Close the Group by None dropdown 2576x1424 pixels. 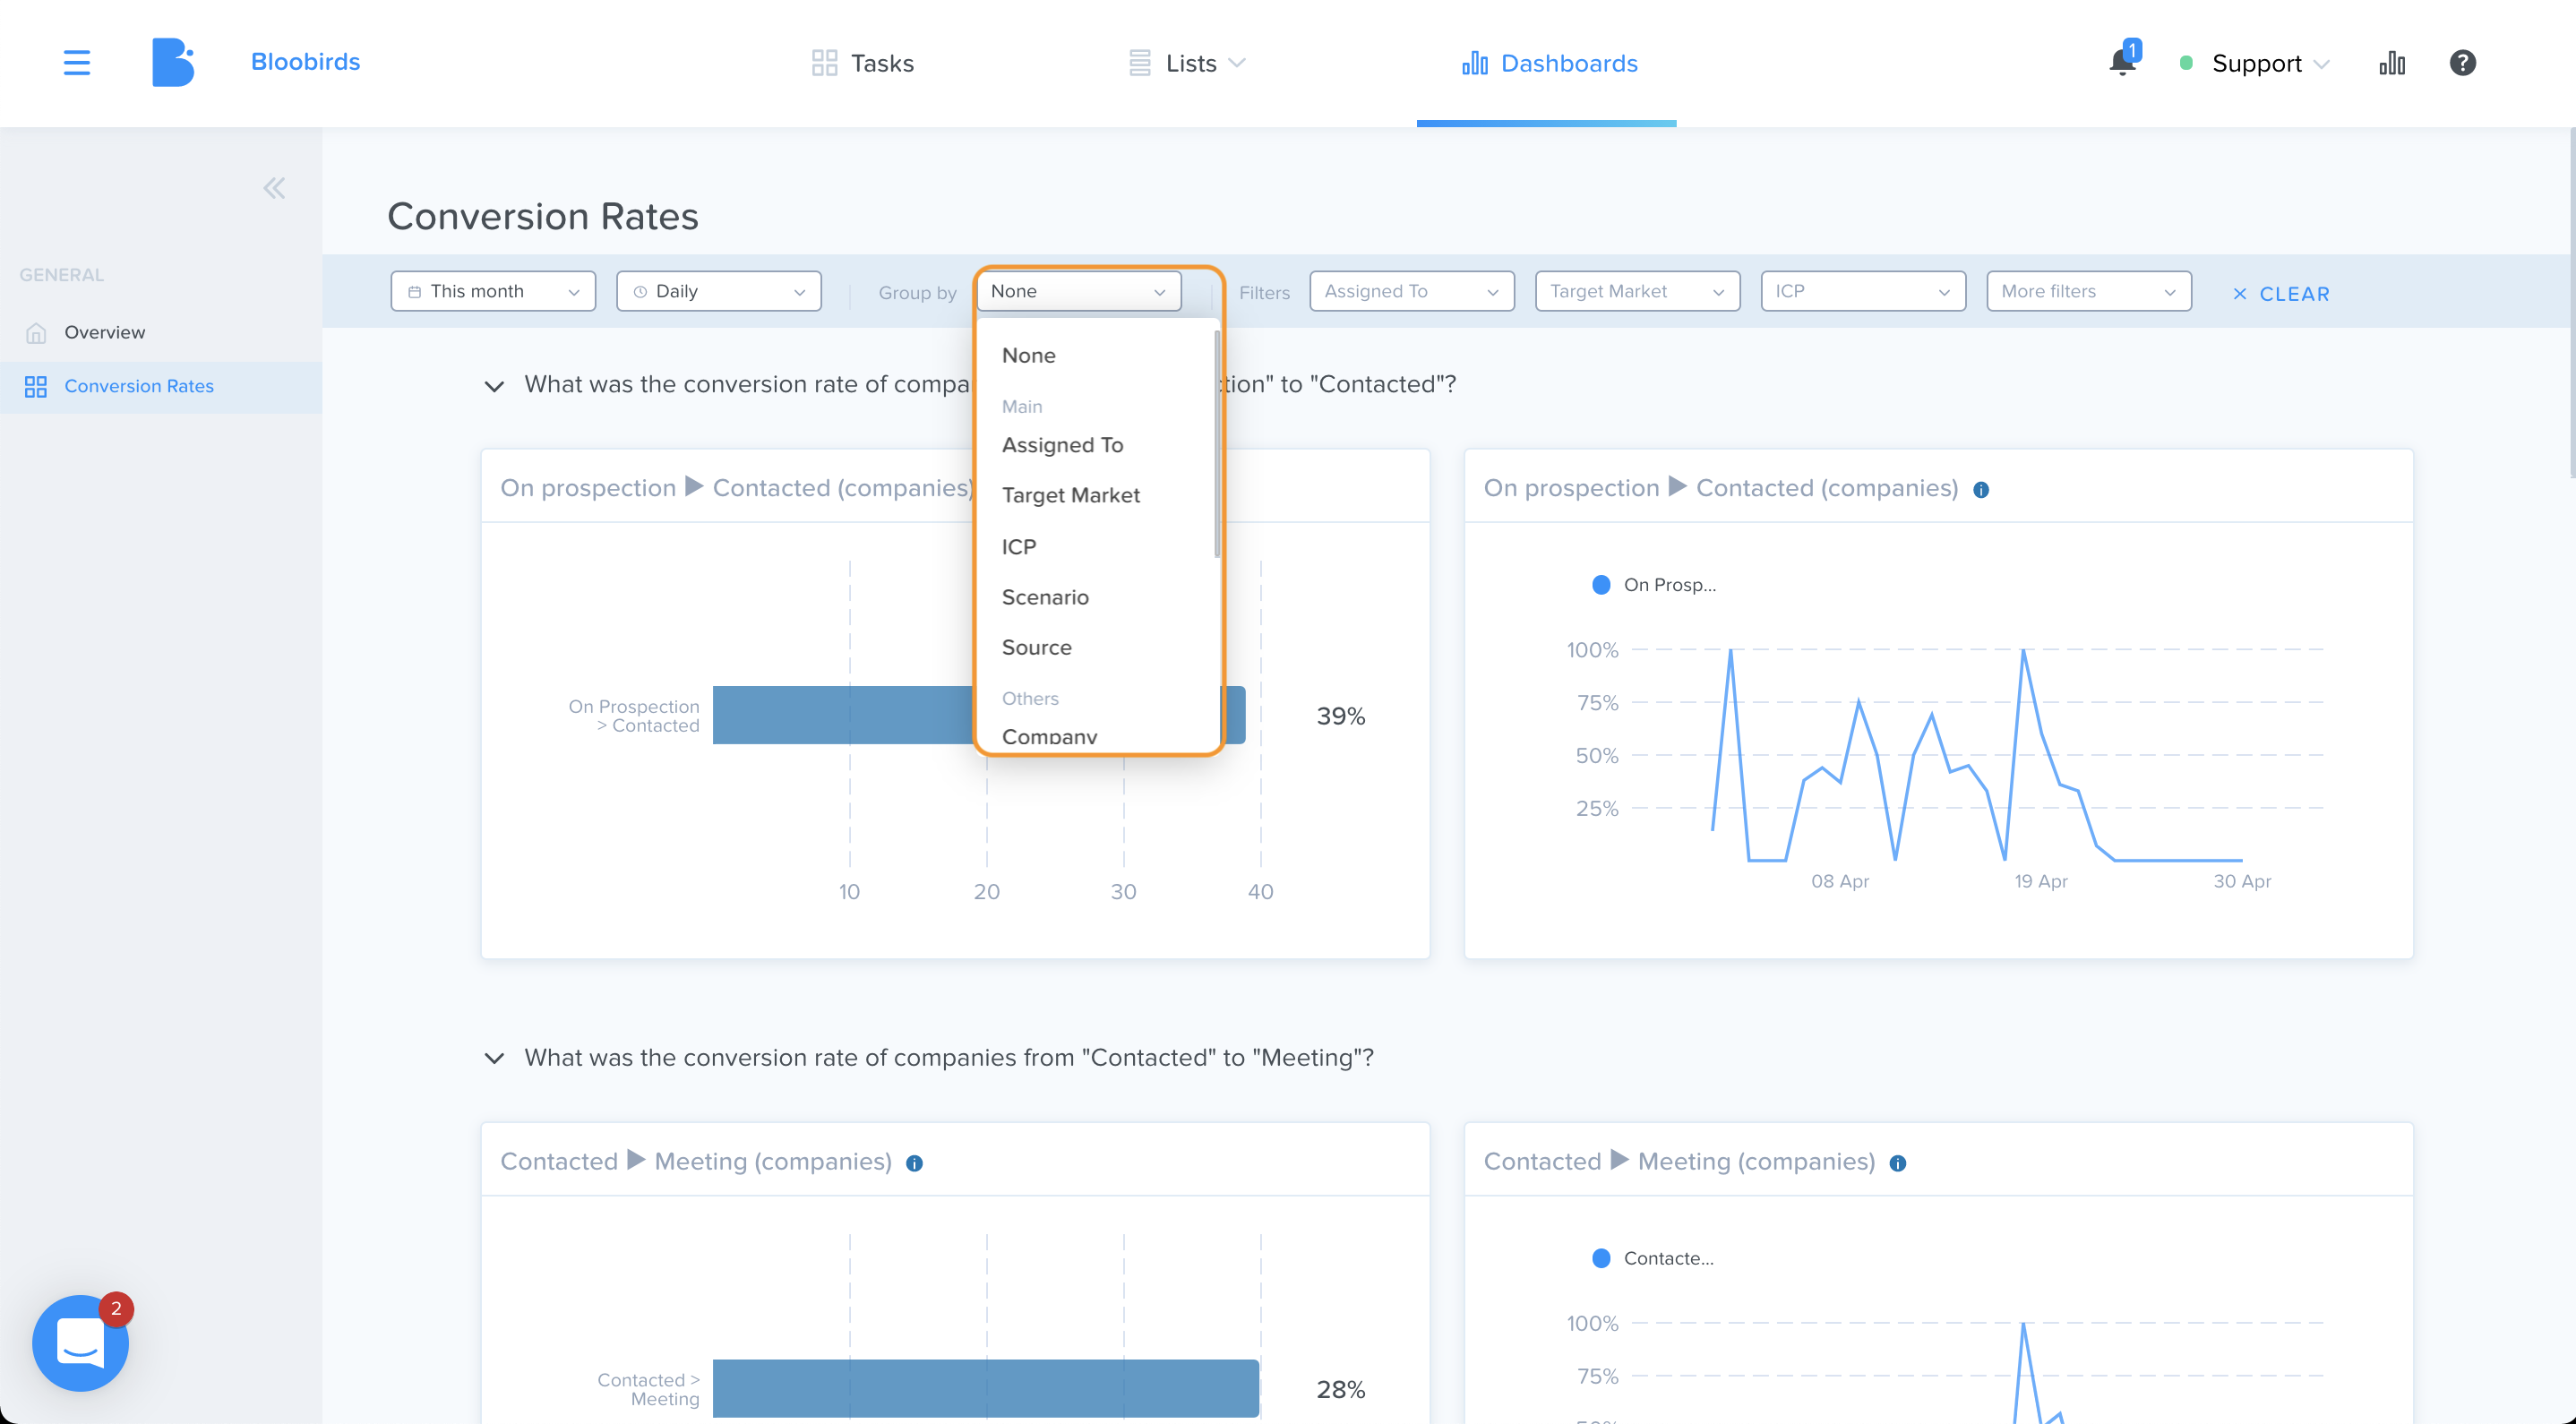(1079, 291)
